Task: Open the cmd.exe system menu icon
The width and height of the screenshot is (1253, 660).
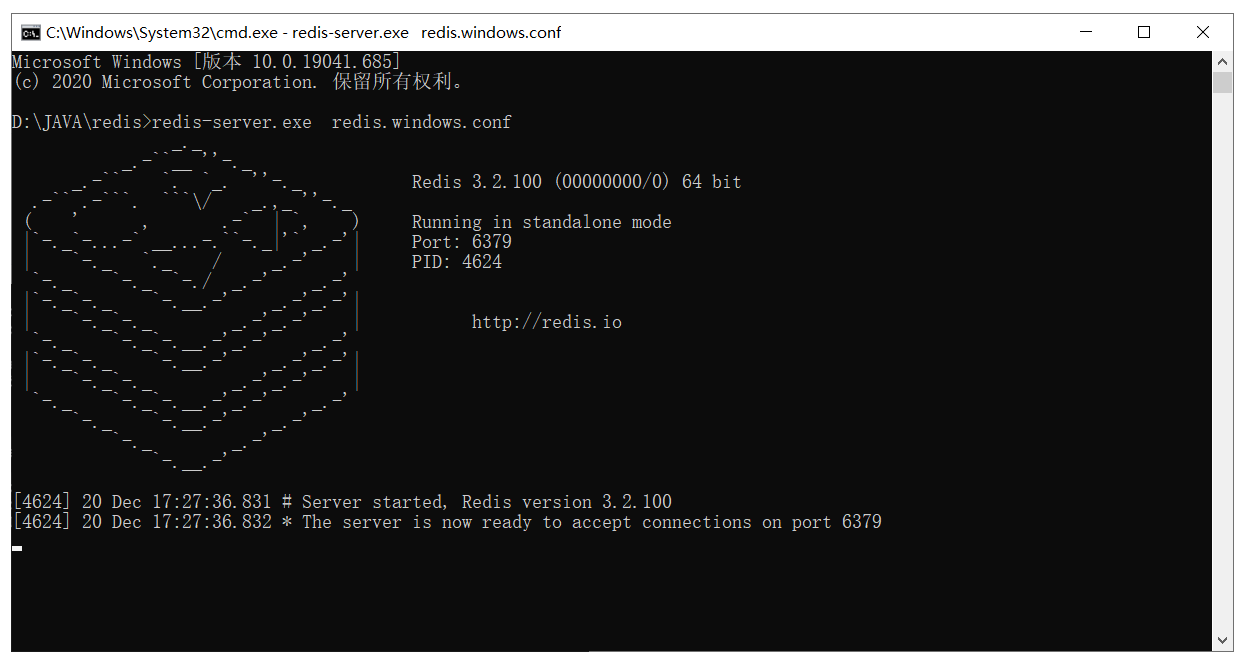Action: 31,32
